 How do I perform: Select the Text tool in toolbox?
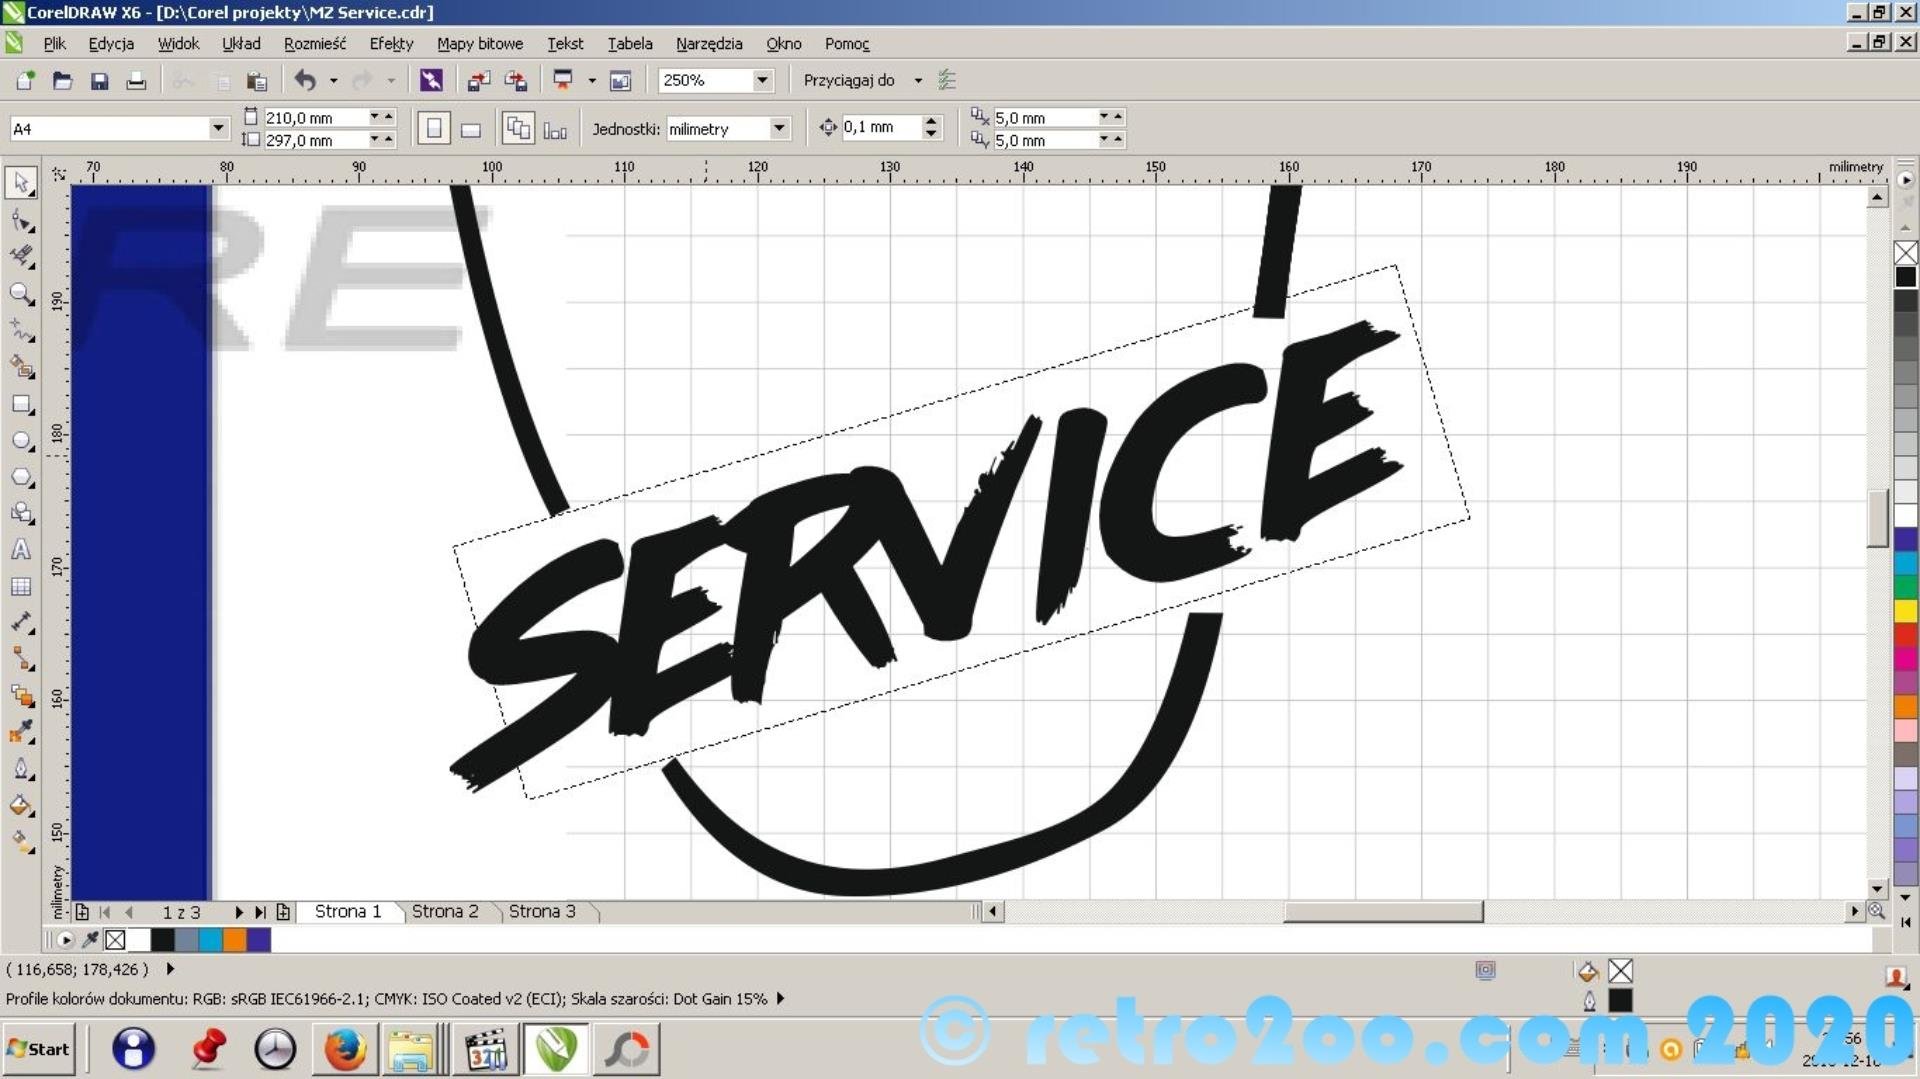(21, 550)
